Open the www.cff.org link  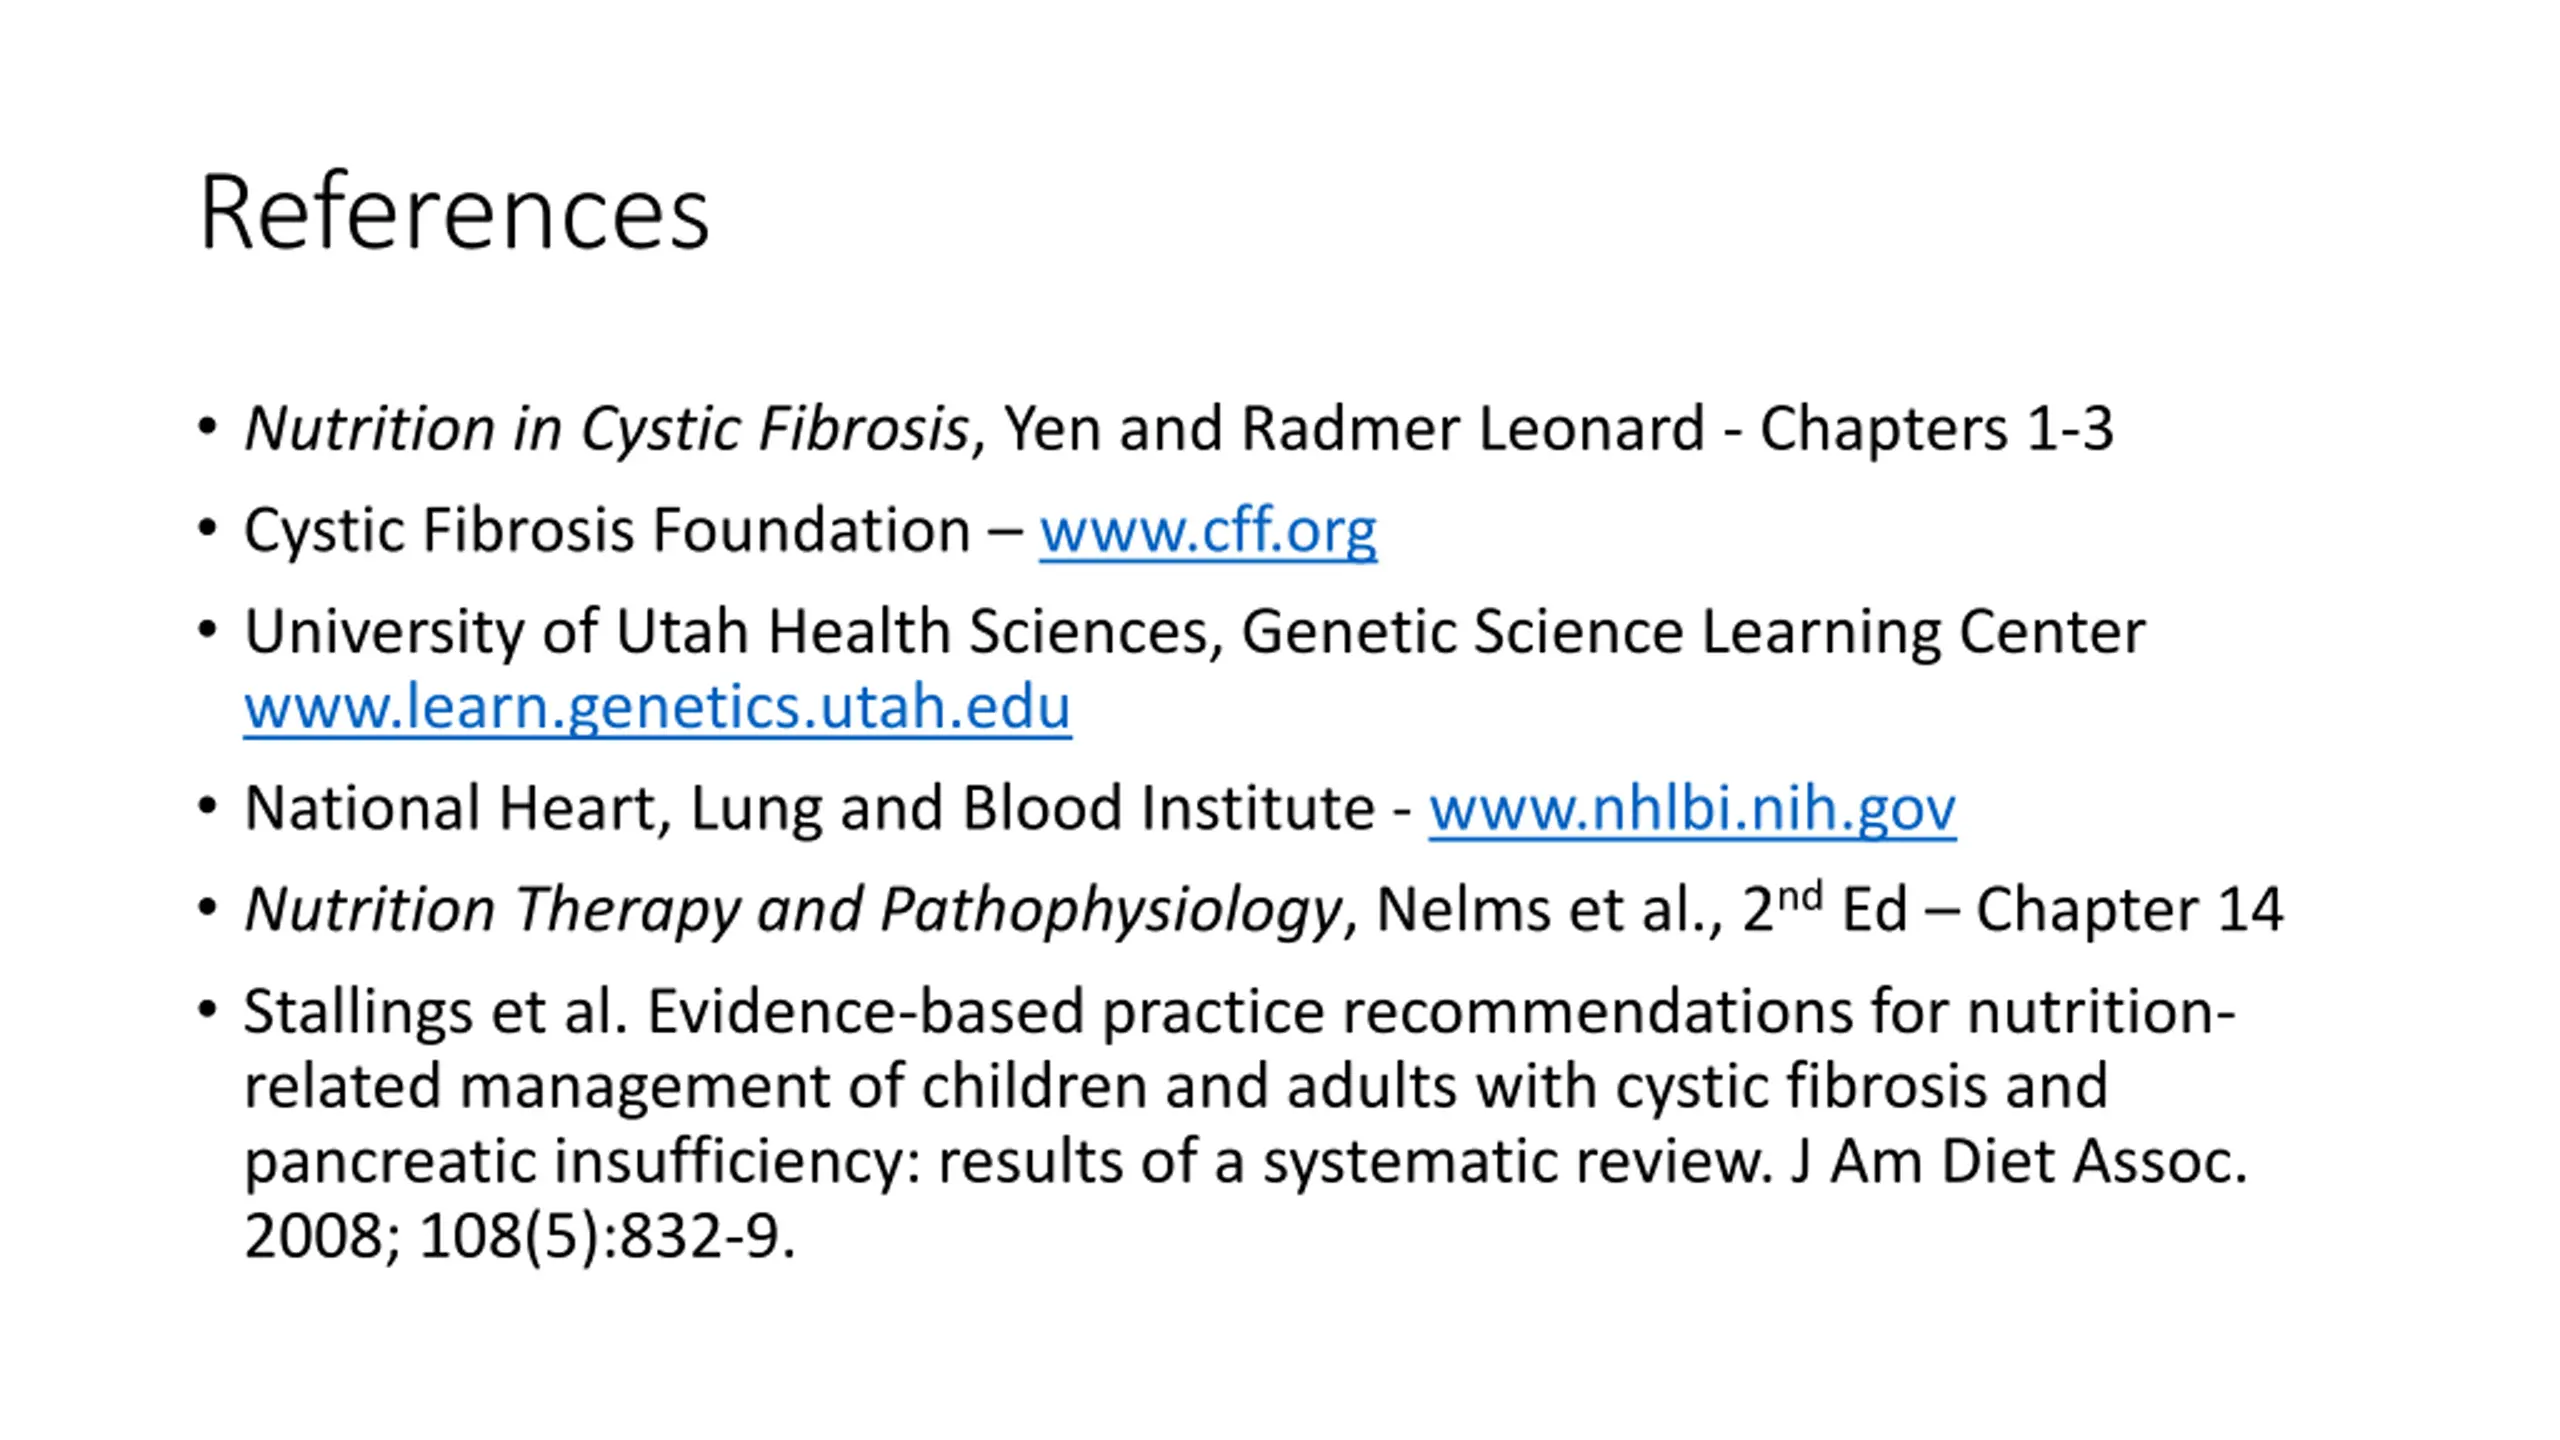pos(1208,531)
